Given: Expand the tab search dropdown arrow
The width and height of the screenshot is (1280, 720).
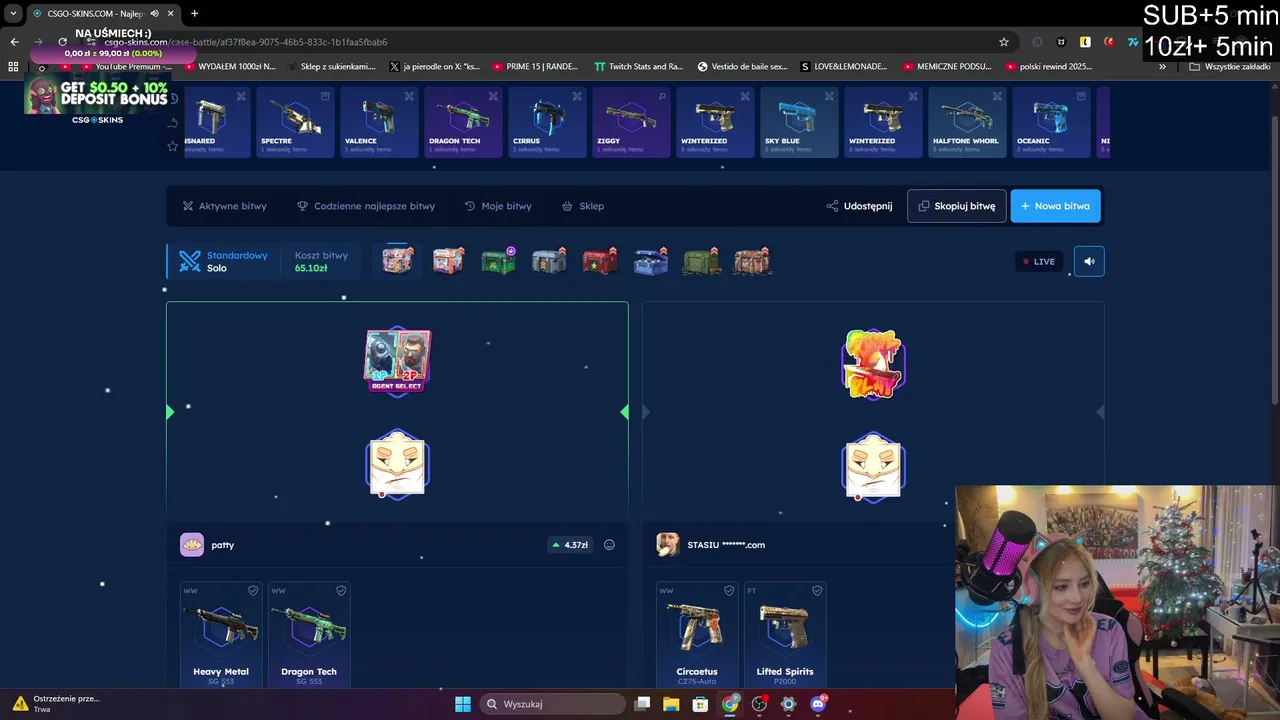Looking at the screenshot, I should [x=13, y=13].
